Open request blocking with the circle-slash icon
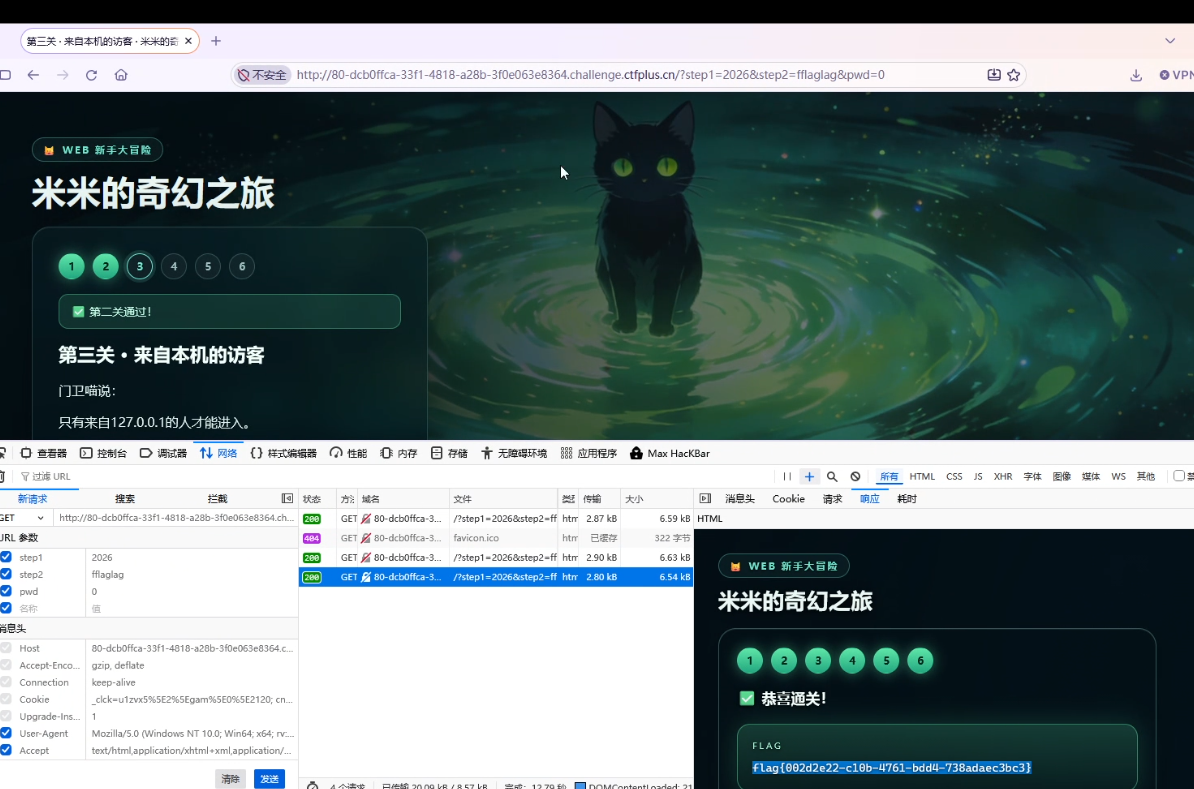This screenshot has width=1194, height=789. click(855, 477)
